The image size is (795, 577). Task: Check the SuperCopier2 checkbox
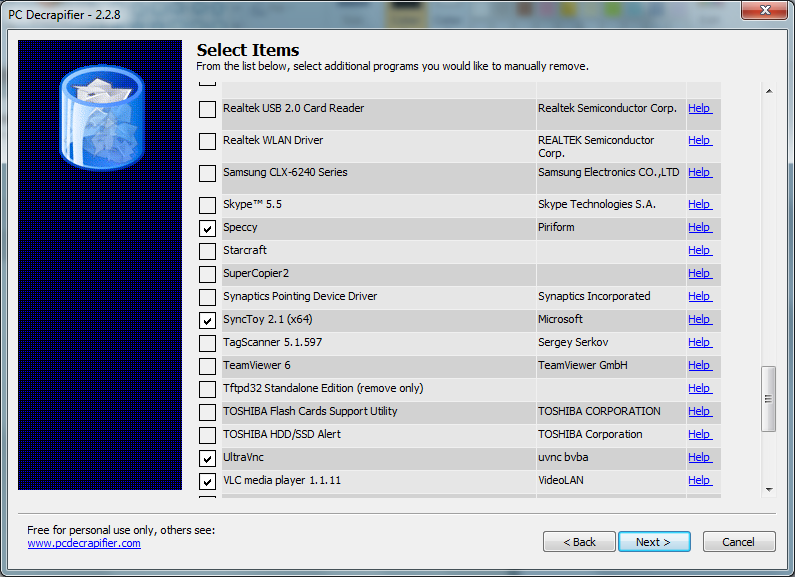click(207, 274)
